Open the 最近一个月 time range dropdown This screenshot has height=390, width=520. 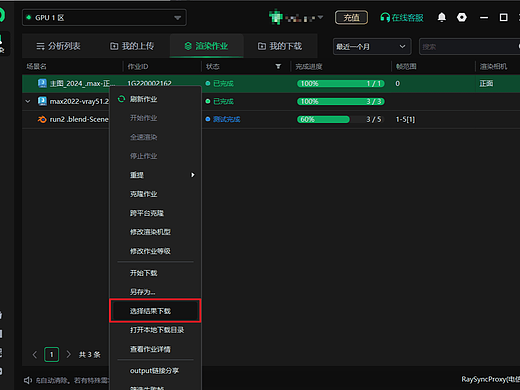(x=372, y=47)
